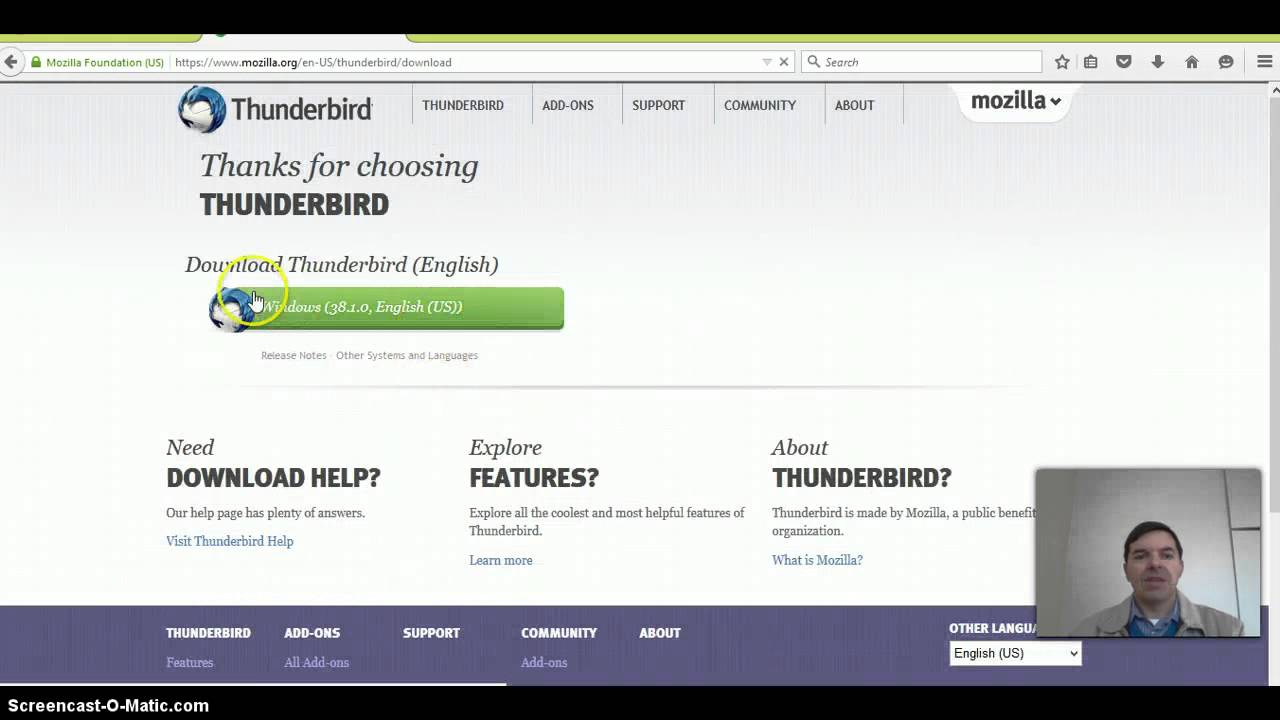Click the bookmark star icon

click(1062, 62)
